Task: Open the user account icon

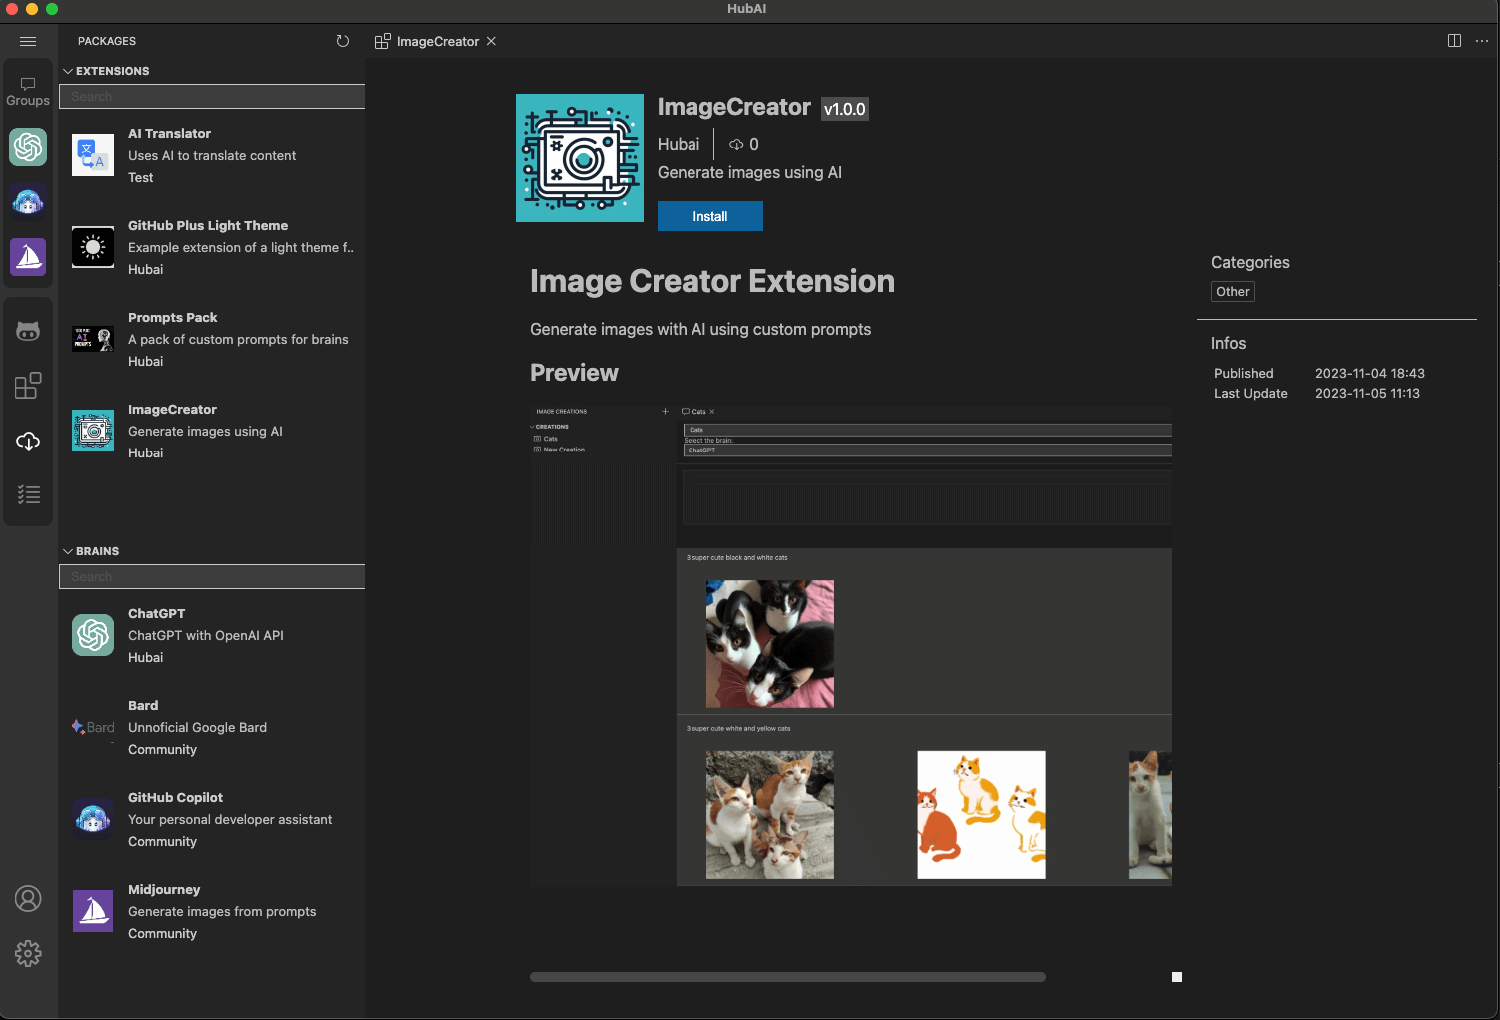Action: (28, 899)
